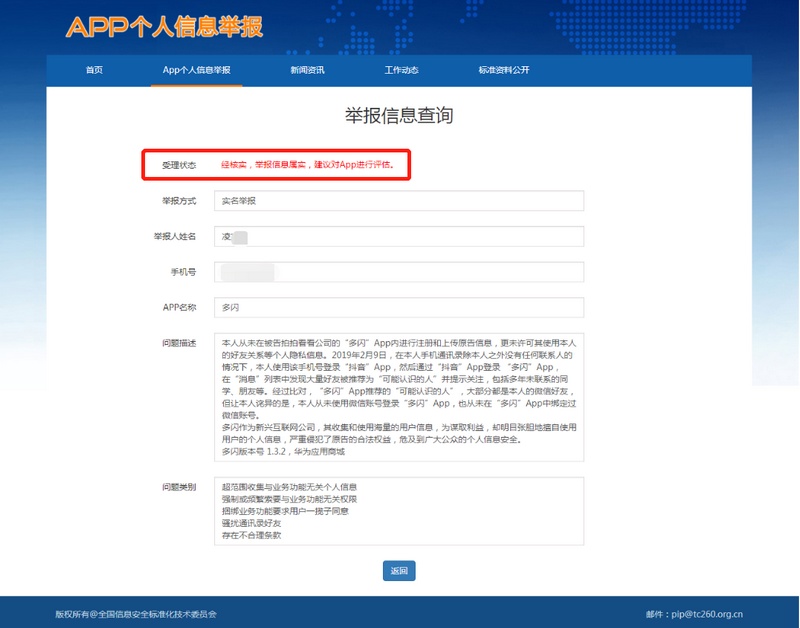The height and width of the screenshot is (628, 800).
Task: Click the line 超范围收集与业务功能无关个人信息
Action: pos(289,487)
